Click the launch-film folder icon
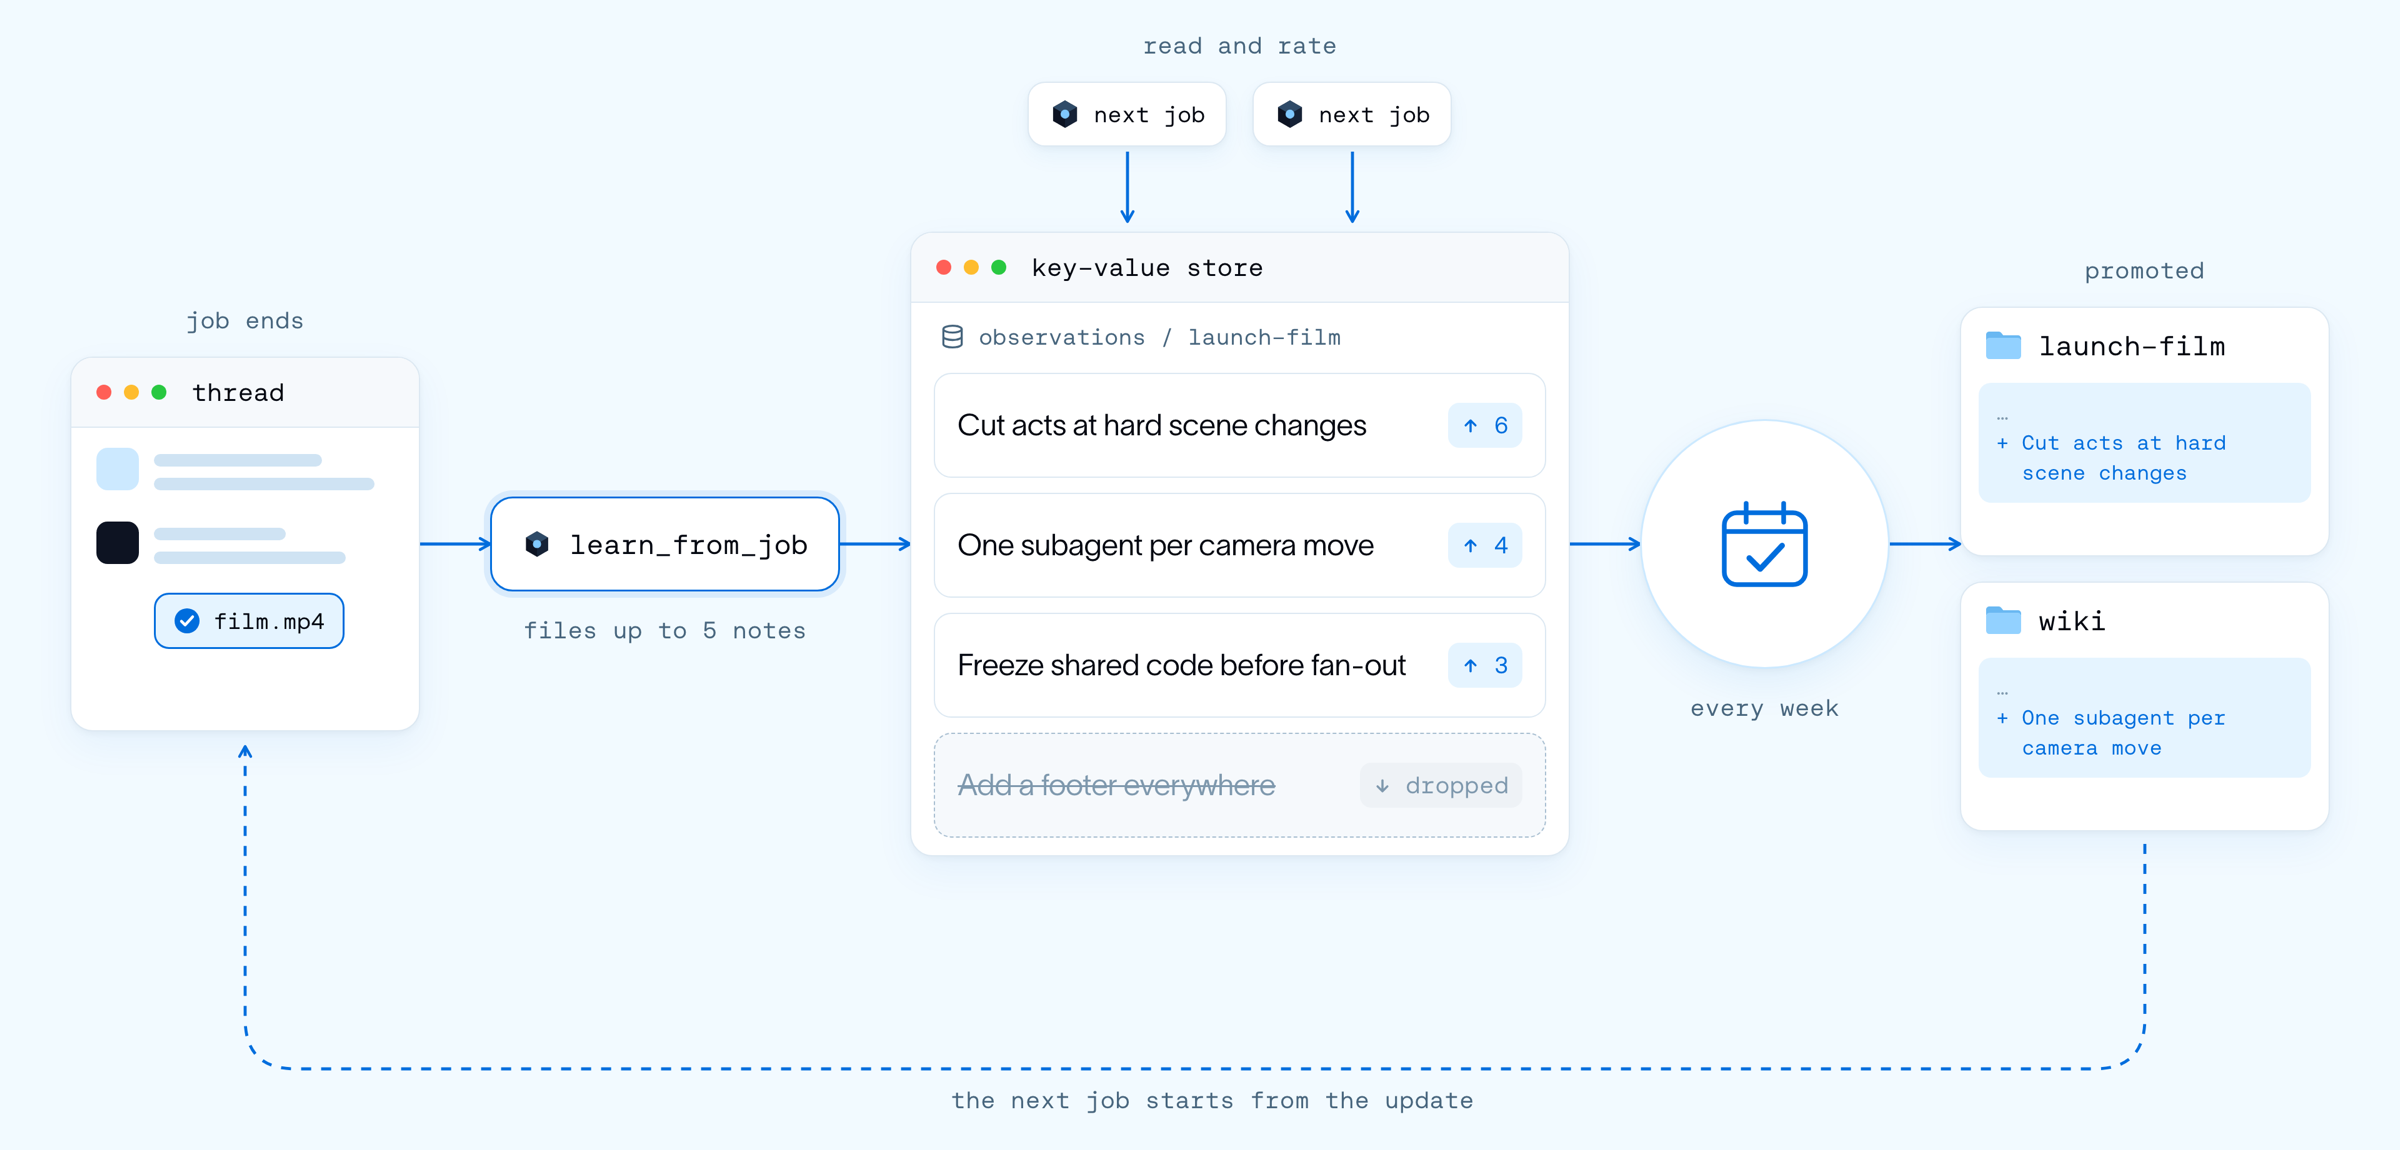2400x1150 pixels. tap(2003, 346)
